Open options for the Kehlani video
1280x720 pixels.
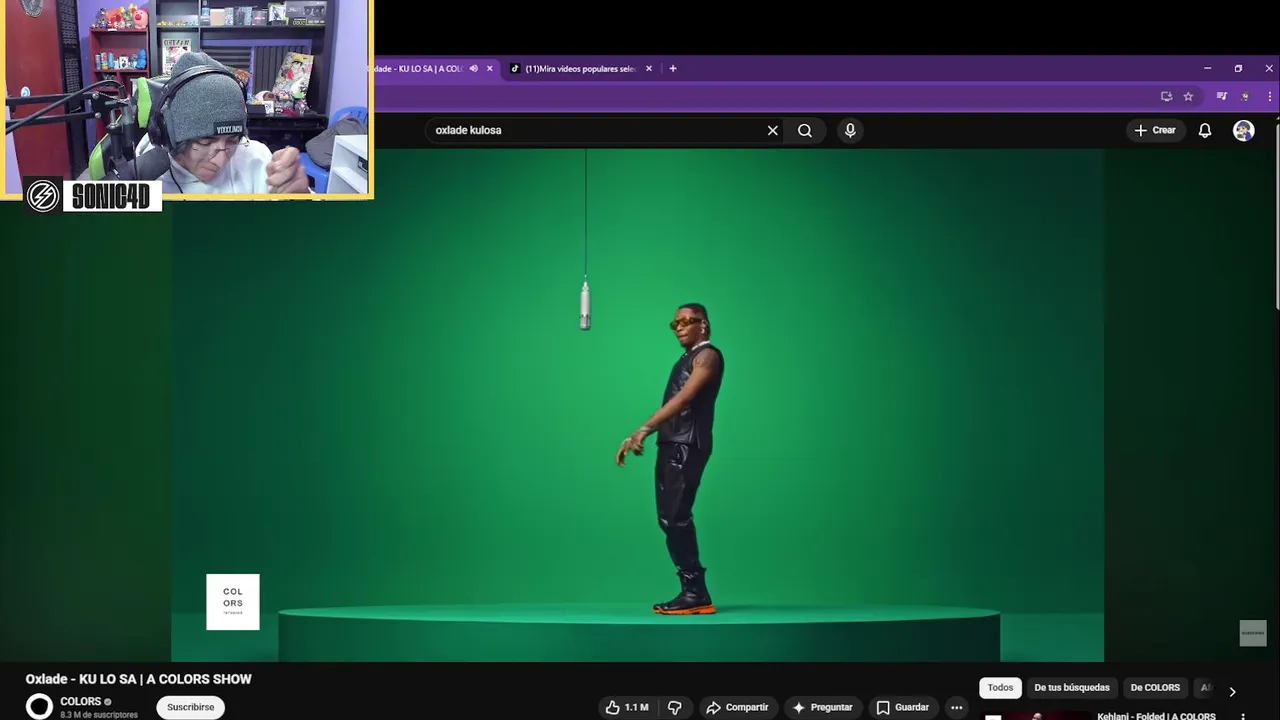[1243, 716]
